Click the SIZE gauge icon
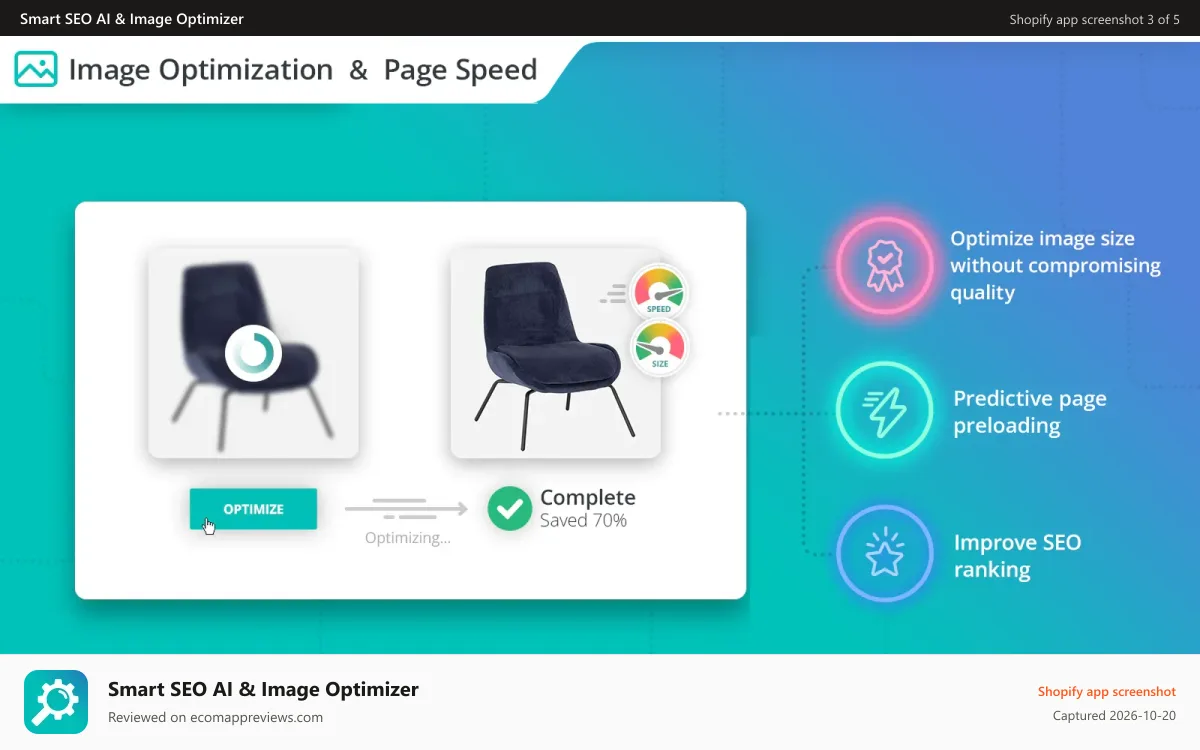Image resolution: width=1200 pixels, height=750 pixels. 660,347
